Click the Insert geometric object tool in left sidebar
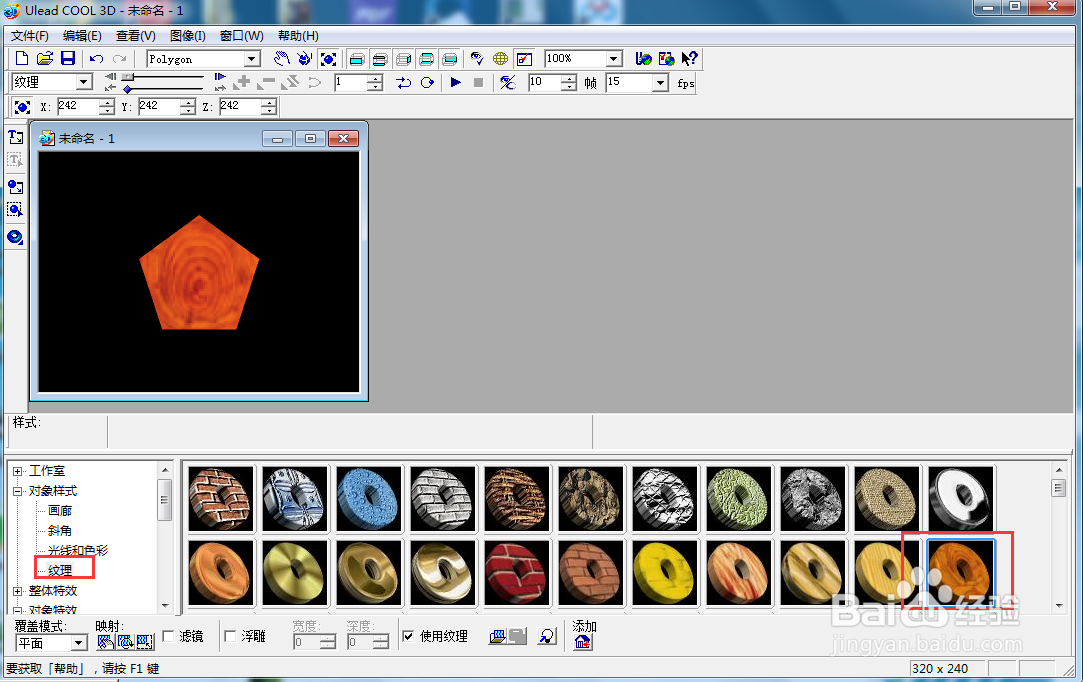1083x682 pixels. pyautogui.click(x=15, y=237)
